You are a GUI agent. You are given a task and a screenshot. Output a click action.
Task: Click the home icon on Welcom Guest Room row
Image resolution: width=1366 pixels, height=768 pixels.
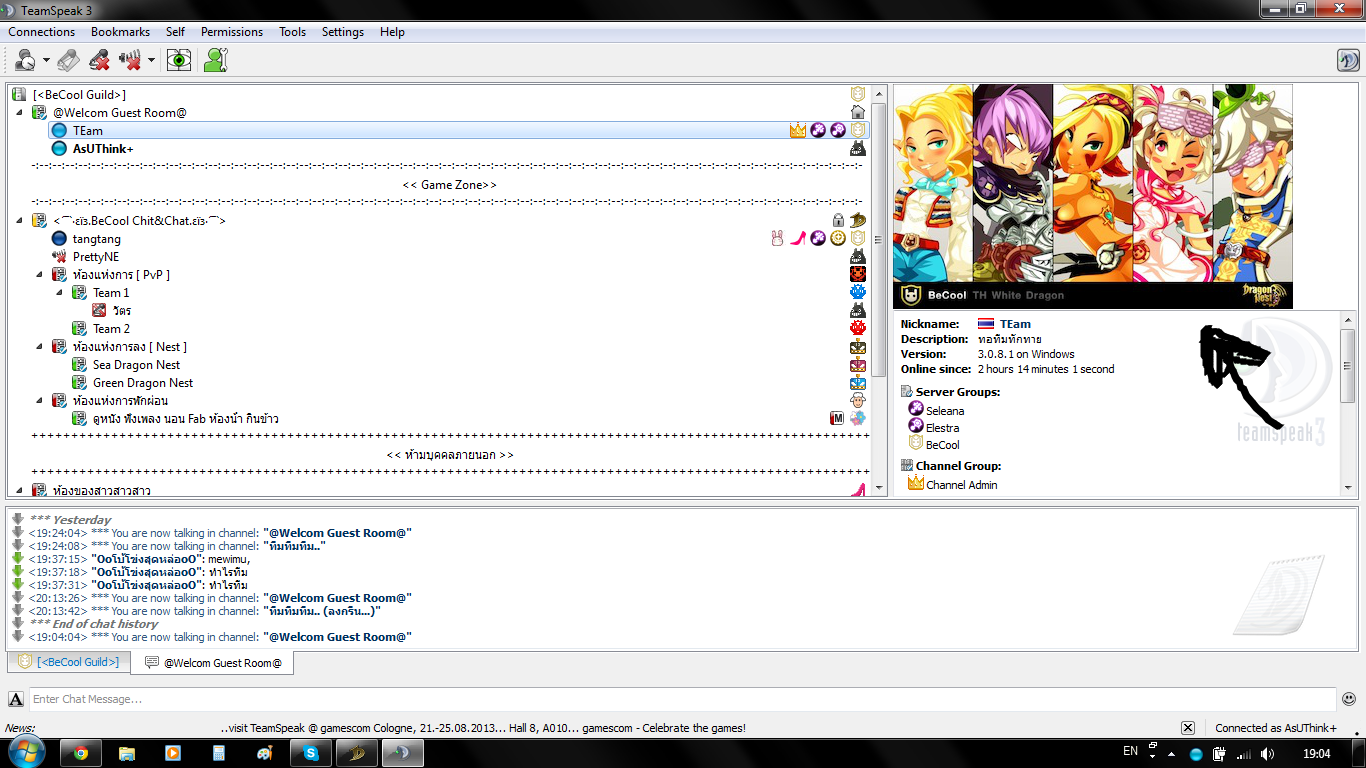tap(858, 113)
